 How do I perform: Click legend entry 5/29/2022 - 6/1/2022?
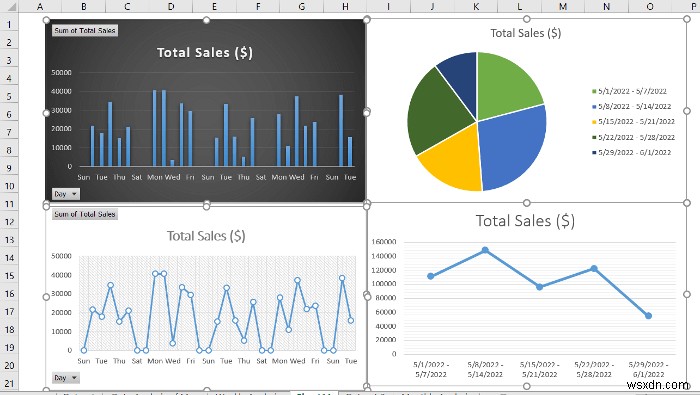pyautogui.click(x=631, y=152)
